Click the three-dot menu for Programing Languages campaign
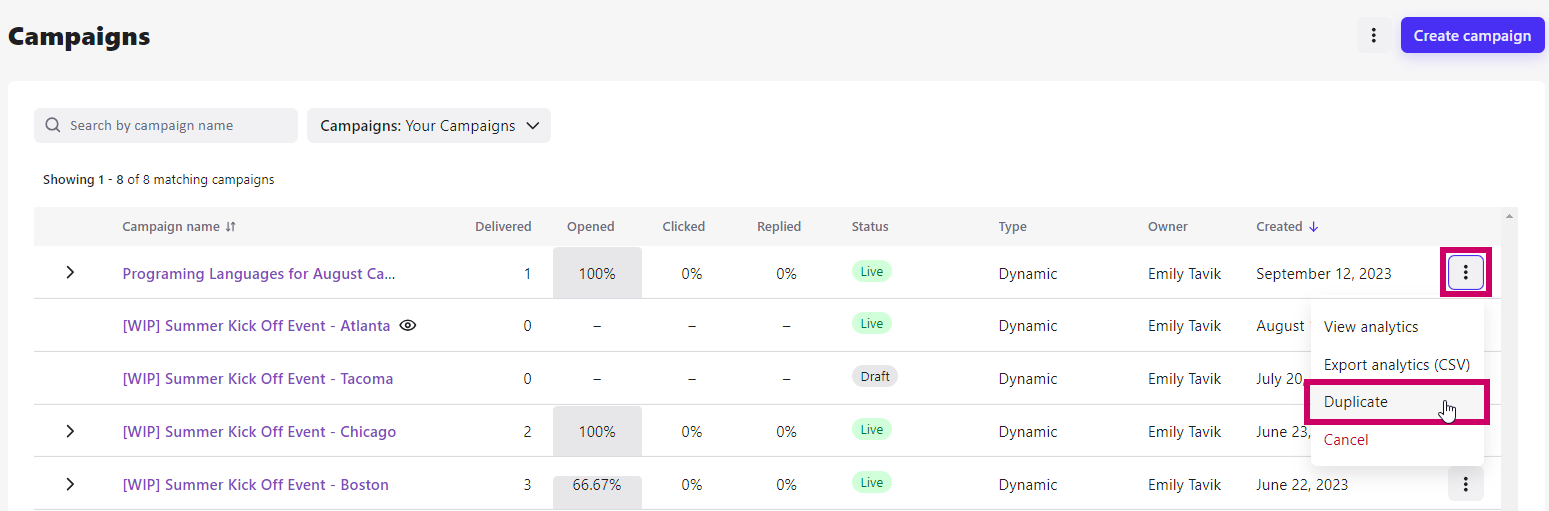The image size is (1549, 511). 1465,272
